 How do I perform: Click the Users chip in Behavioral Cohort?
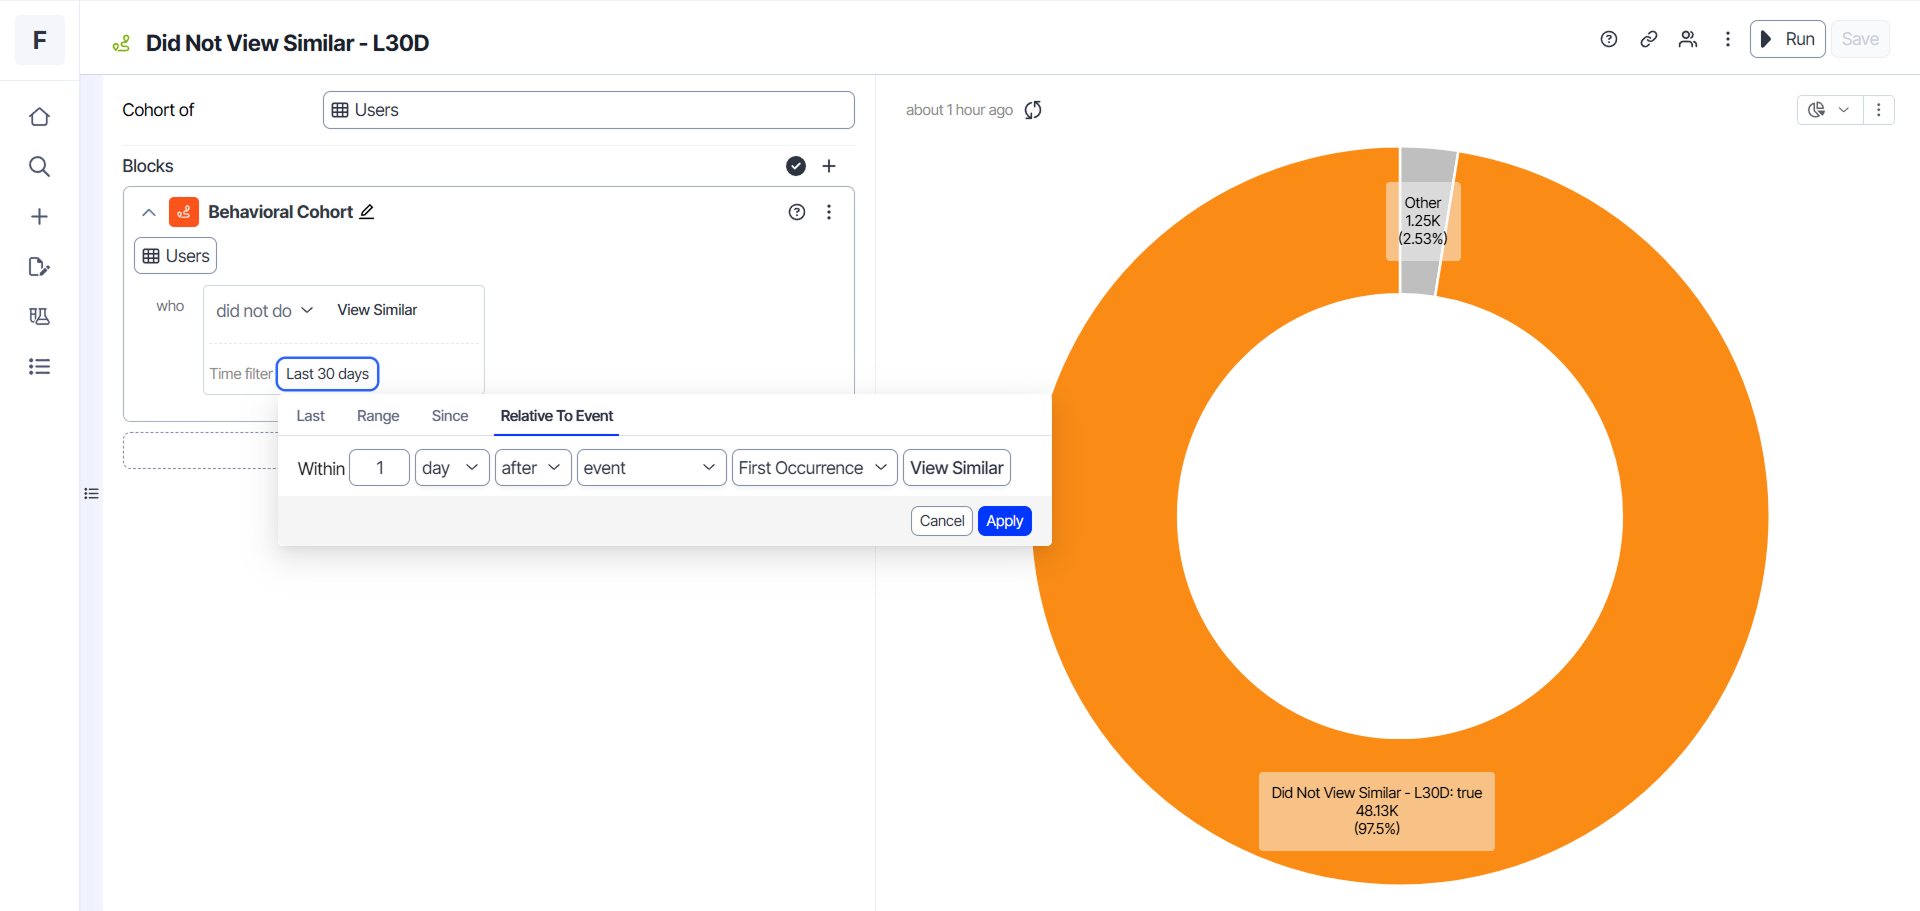click(x=176, y=256)
